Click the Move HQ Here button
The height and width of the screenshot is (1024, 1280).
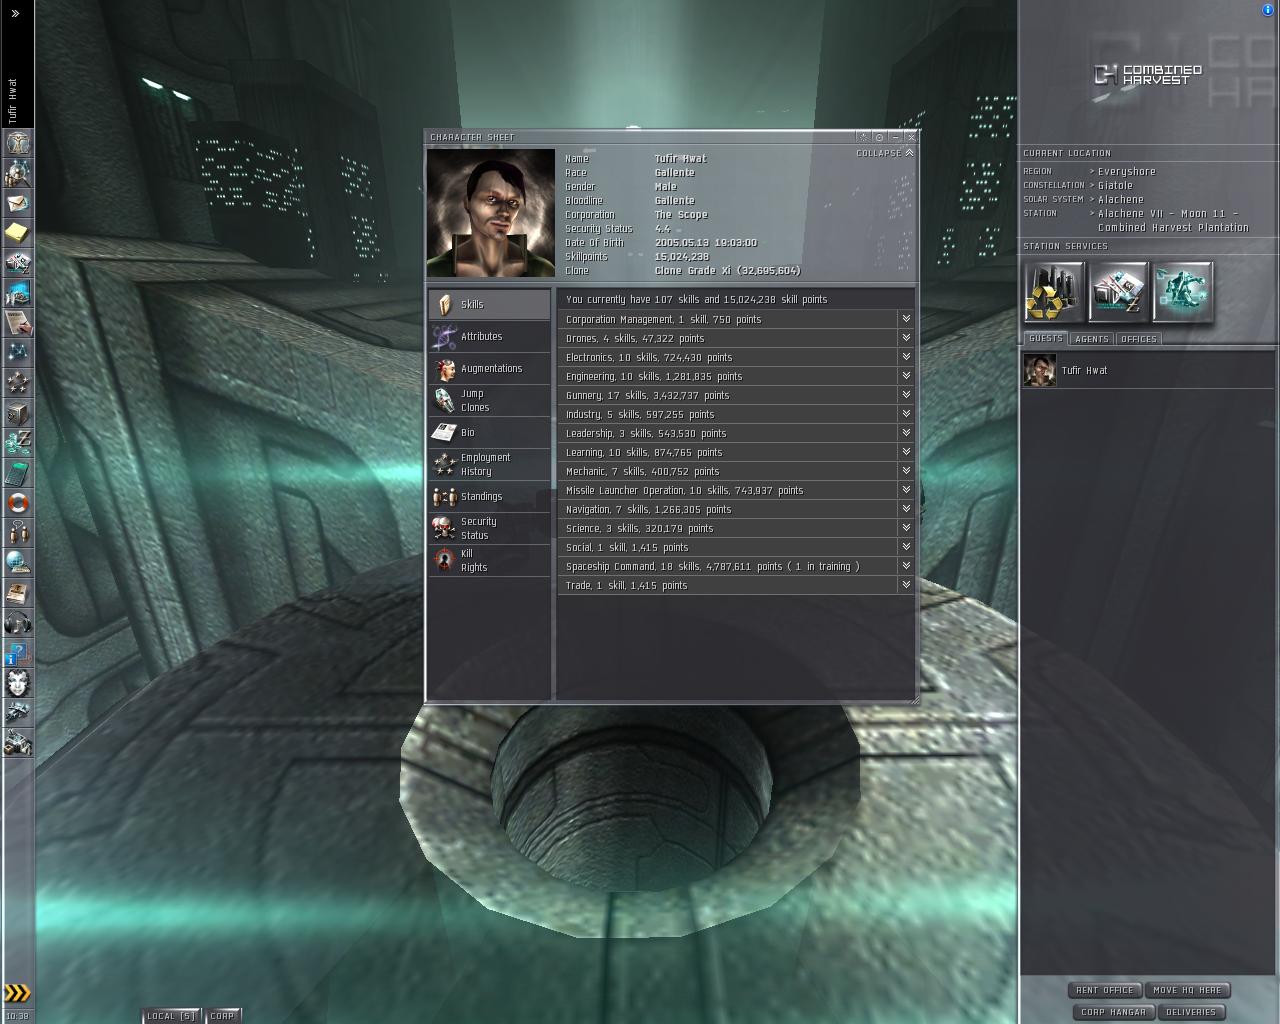(x=1188, y=990)
